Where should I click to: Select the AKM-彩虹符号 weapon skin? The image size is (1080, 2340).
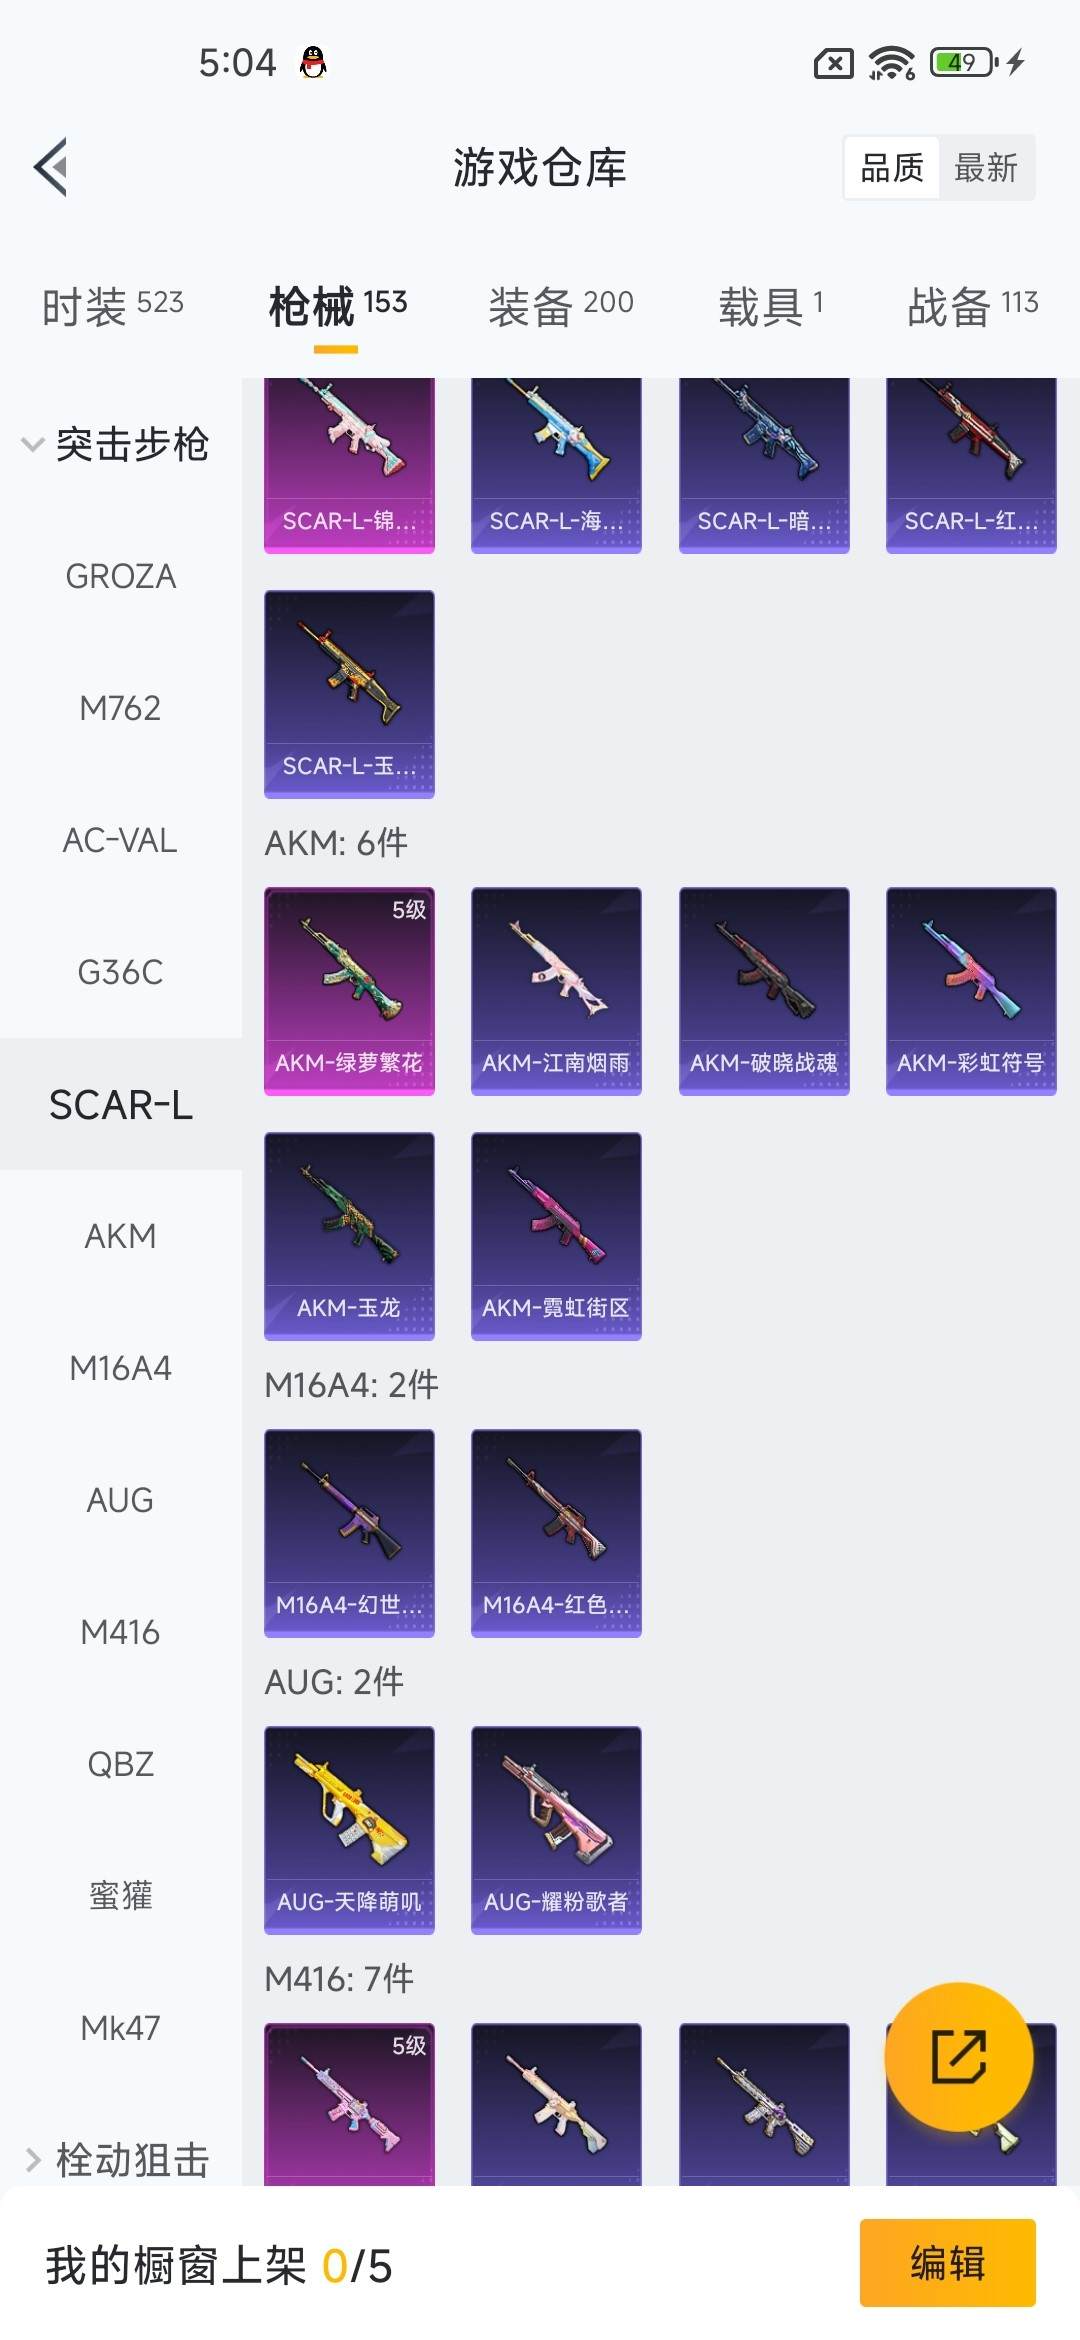[x=971, y=991]
